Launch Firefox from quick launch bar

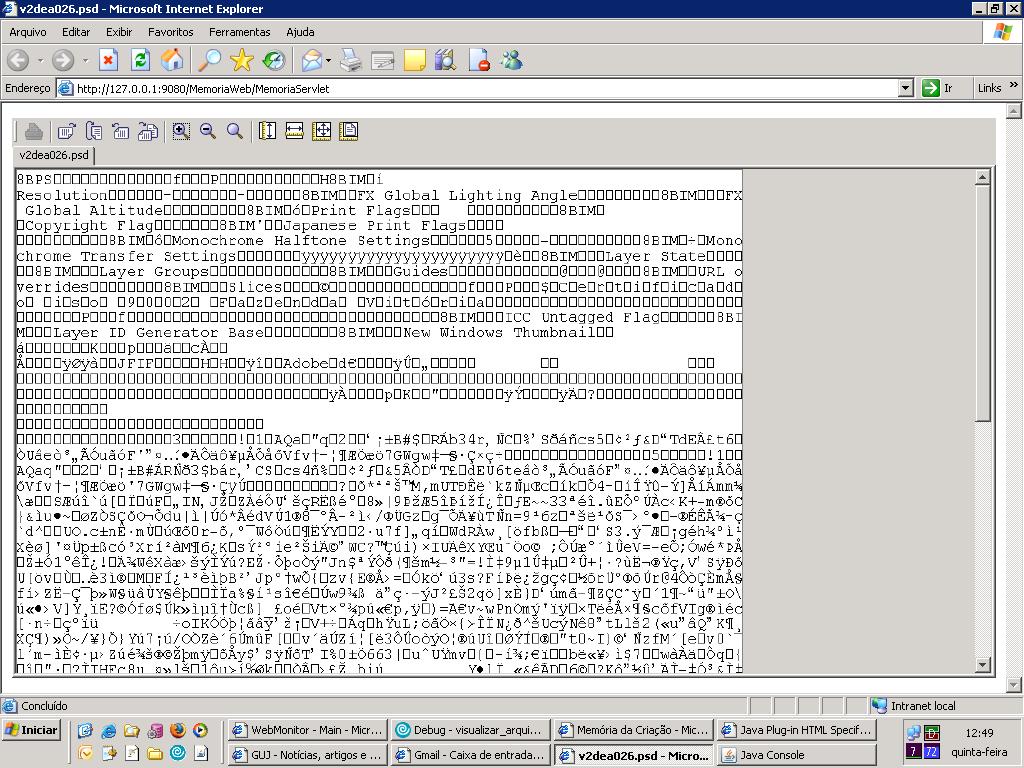click(x=177, y=730)
